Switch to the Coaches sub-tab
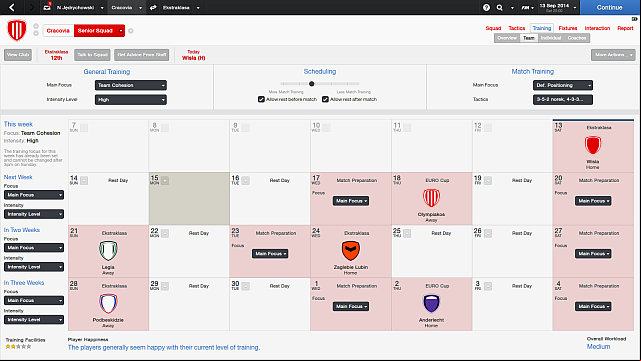This screenshot has height=361, width=641. pos(576,38)
